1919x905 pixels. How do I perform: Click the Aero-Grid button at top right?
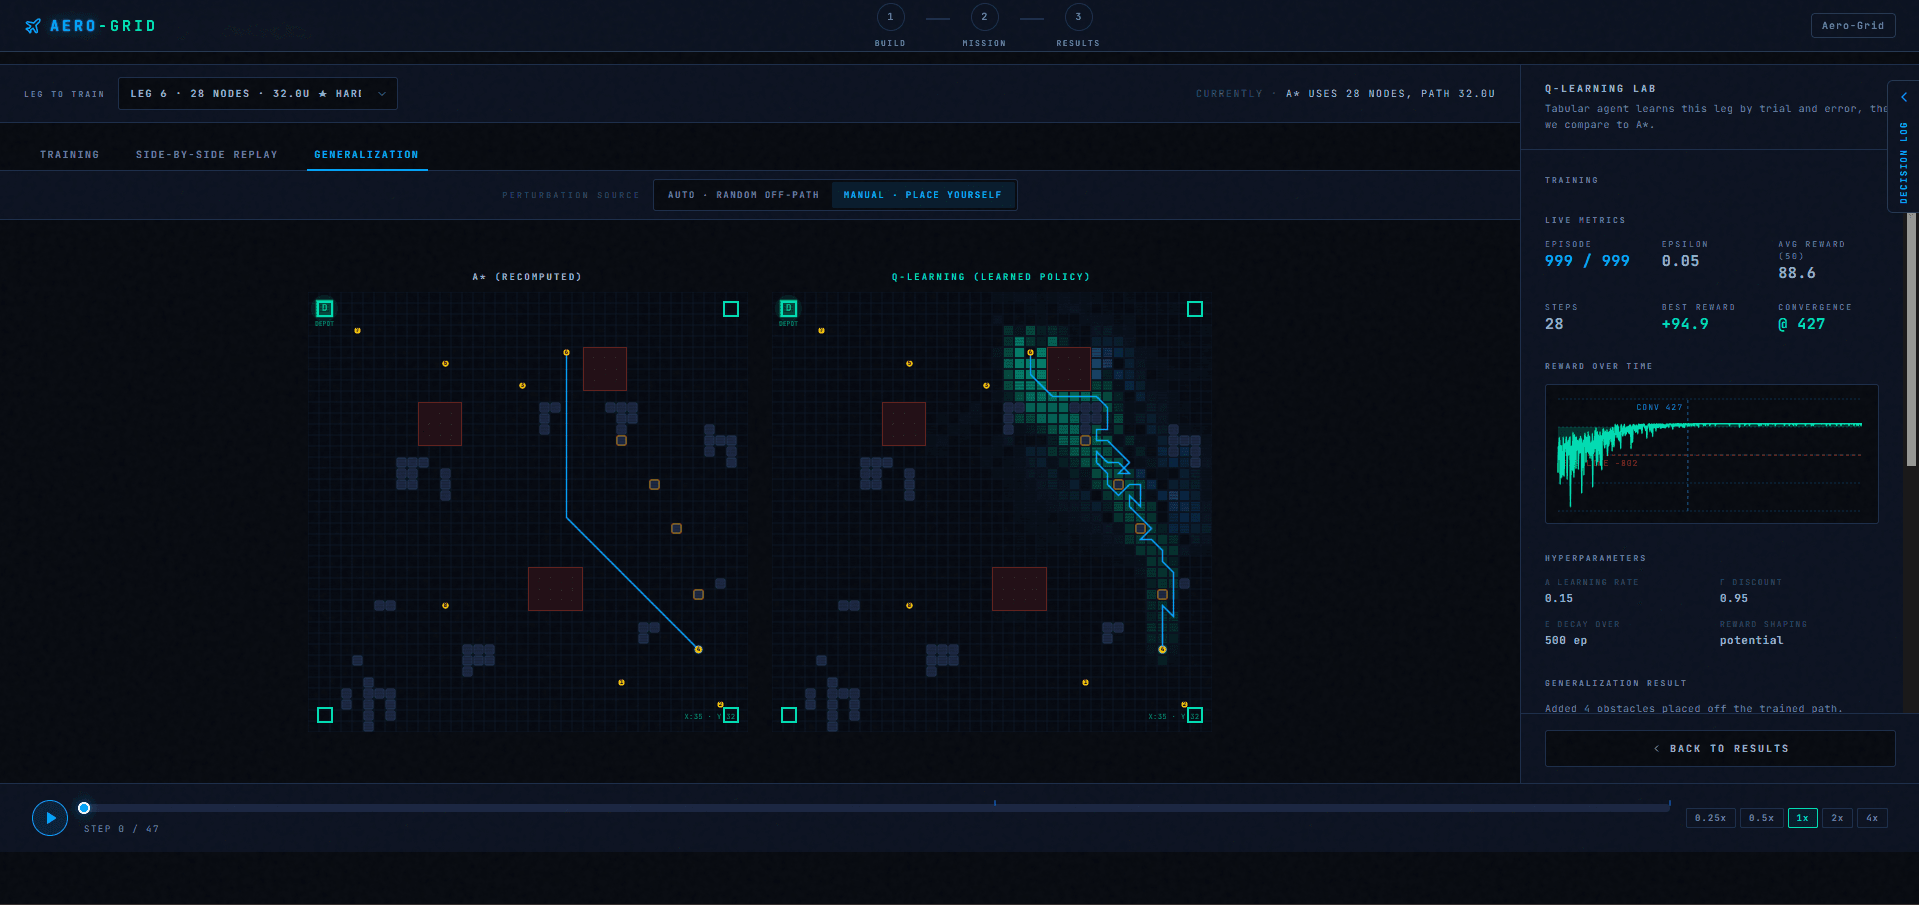pyautogui.click(x=1852, y=26)
